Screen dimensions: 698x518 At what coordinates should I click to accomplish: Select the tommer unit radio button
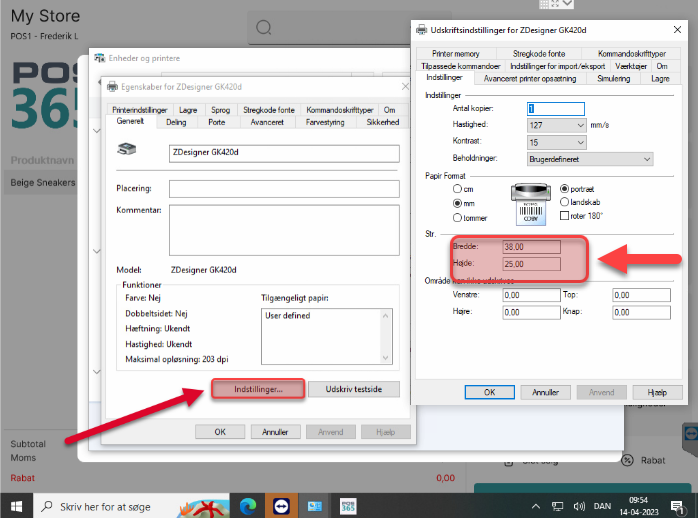(x=457, y=218)
